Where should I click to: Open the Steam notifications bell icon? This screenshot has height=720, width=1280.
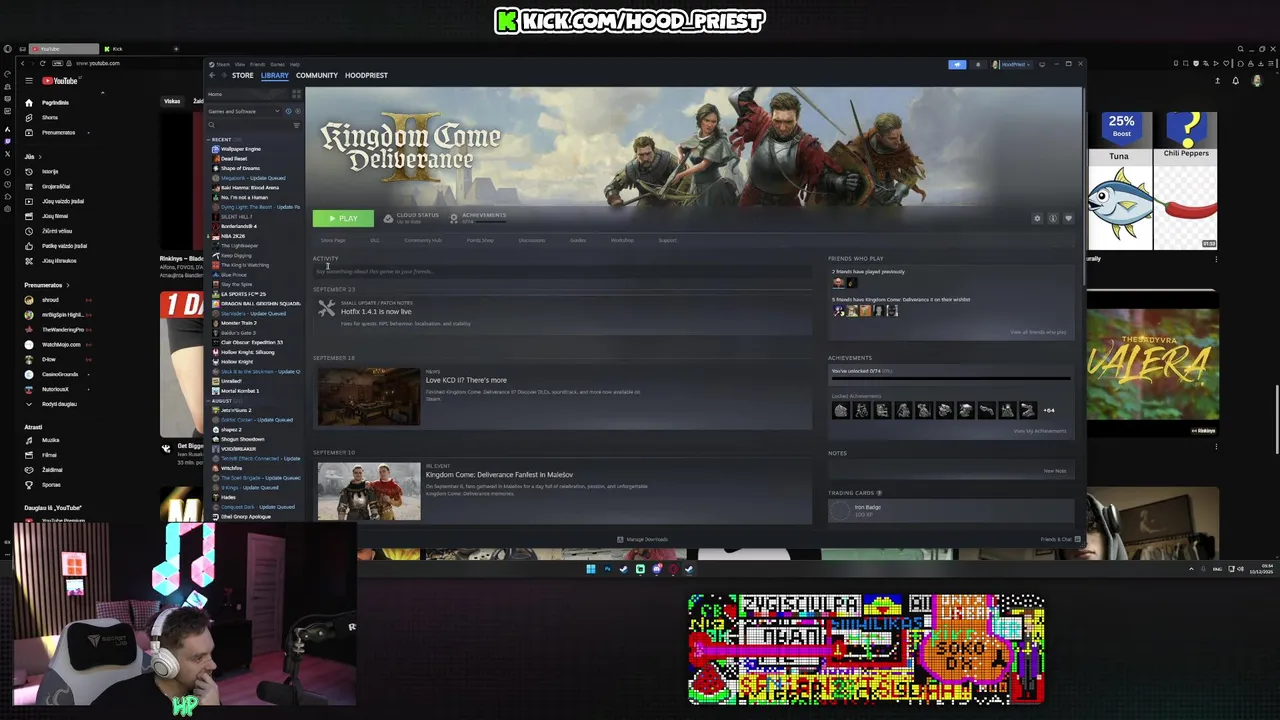[978, 64]
